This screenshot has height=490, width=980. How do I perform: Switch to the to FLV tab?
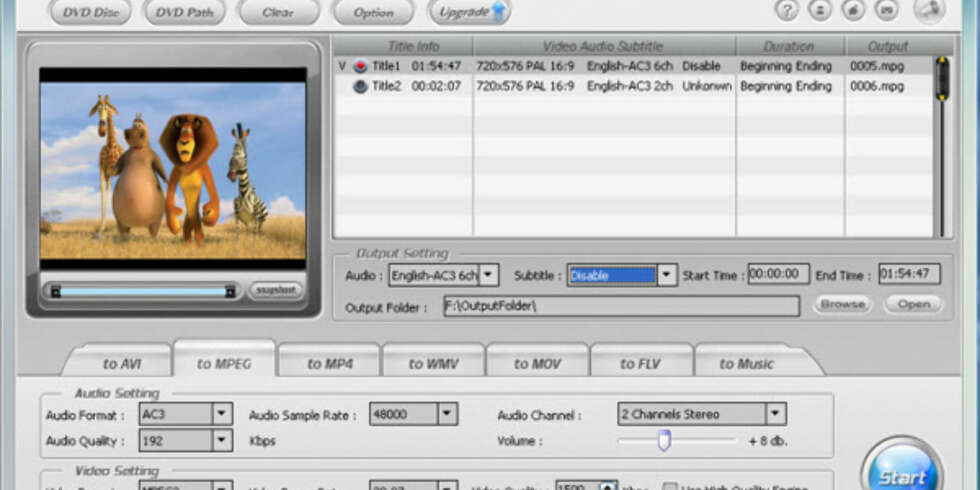pyautogui.click(x=641, y=363)
